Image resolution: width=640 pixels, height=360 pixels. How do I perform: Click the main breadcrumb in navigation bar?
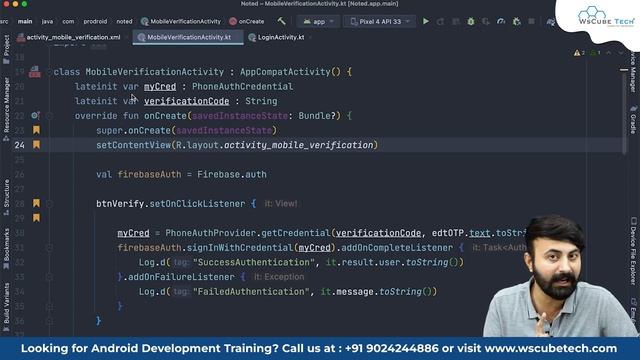point(25,21)
